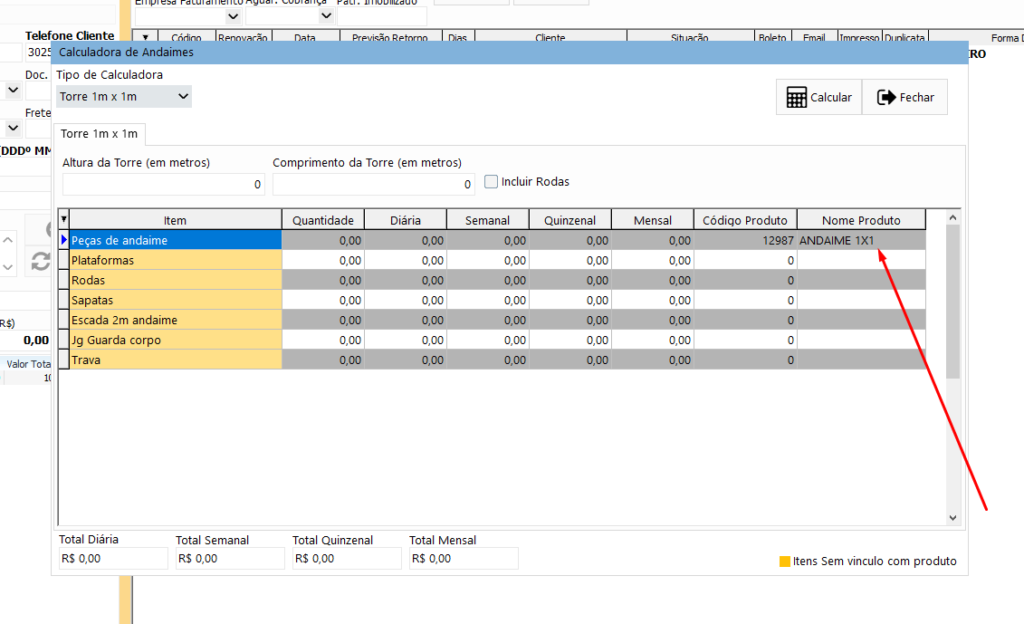Open the Frete dropdown arrow in background window
This screenshot has height=624, width=1024.
coord(12,128)
